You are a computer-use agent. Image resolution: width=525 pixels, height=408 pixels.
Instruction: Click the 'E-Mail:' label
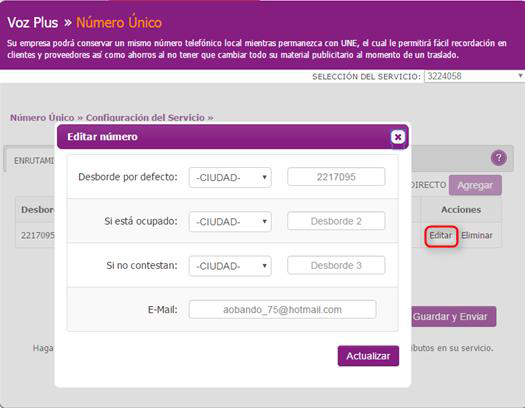pos(162,310)
